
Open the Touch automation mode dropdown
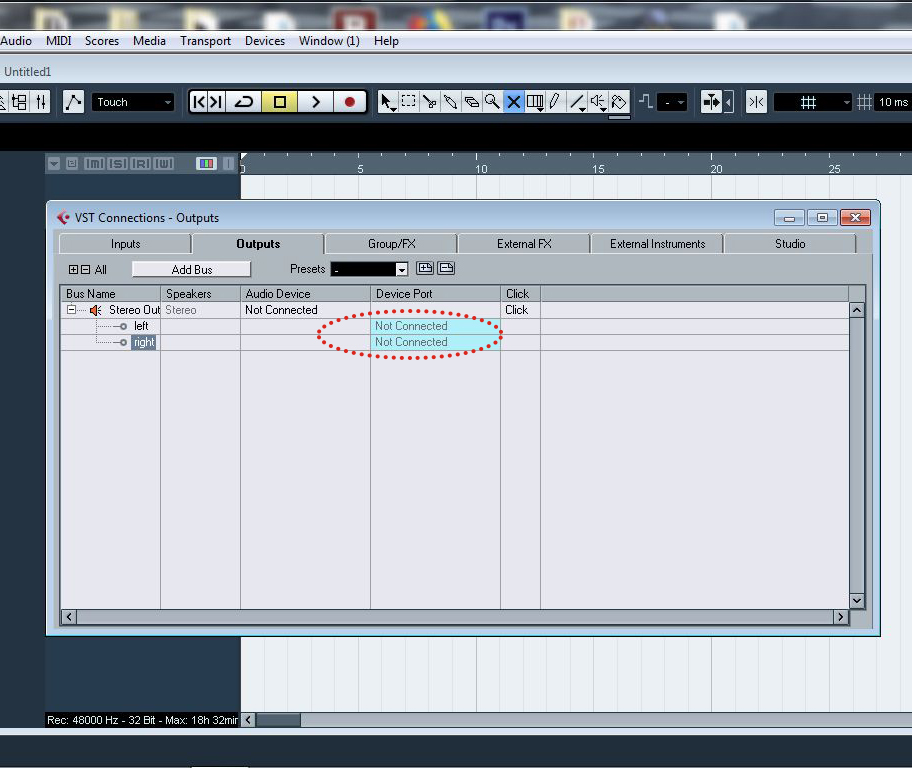(x=133, y=101)
